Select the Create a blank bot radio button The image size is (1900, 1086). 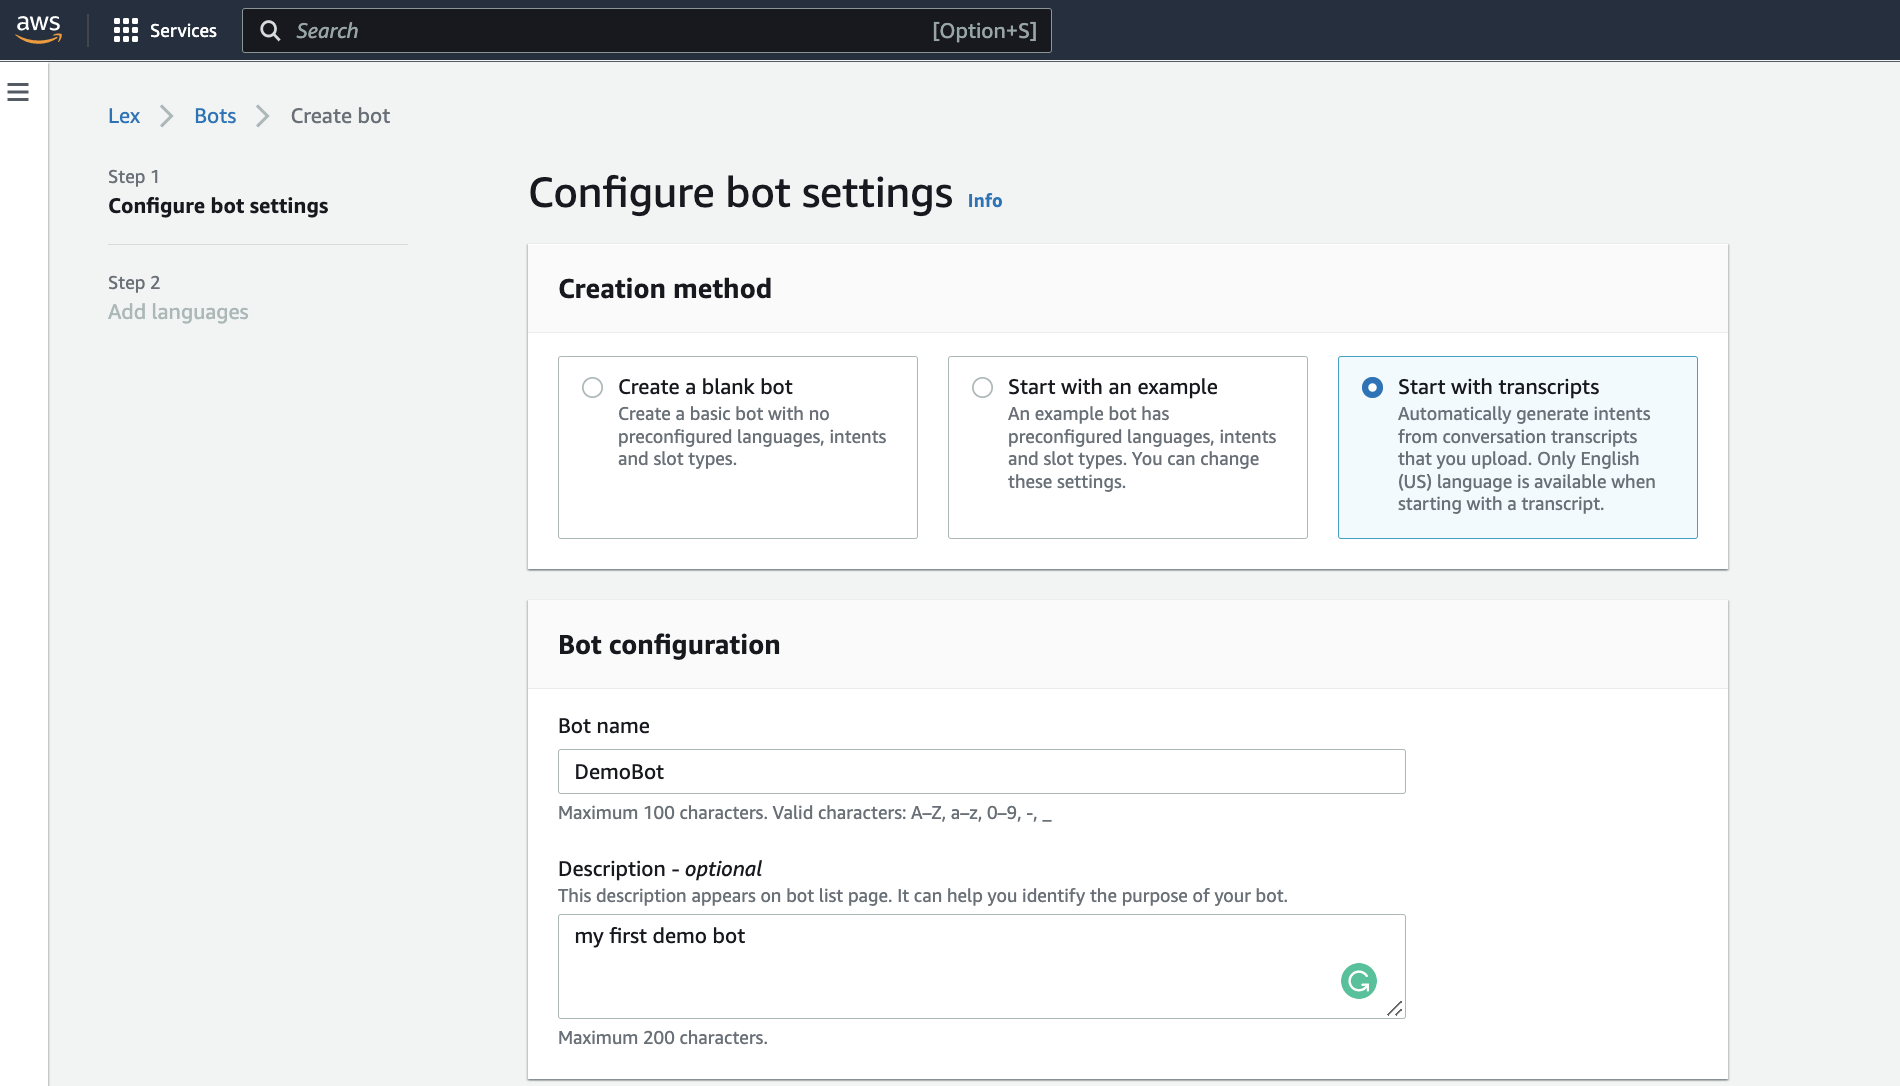click(x=593, y=387)
